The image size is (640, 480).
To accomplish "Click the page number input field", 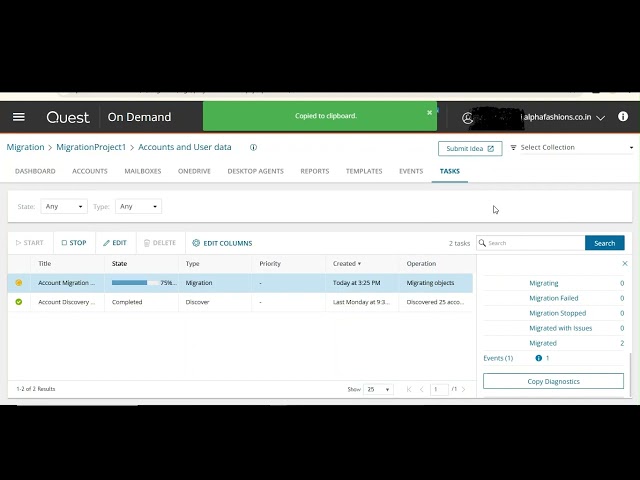I will point(439,389).
